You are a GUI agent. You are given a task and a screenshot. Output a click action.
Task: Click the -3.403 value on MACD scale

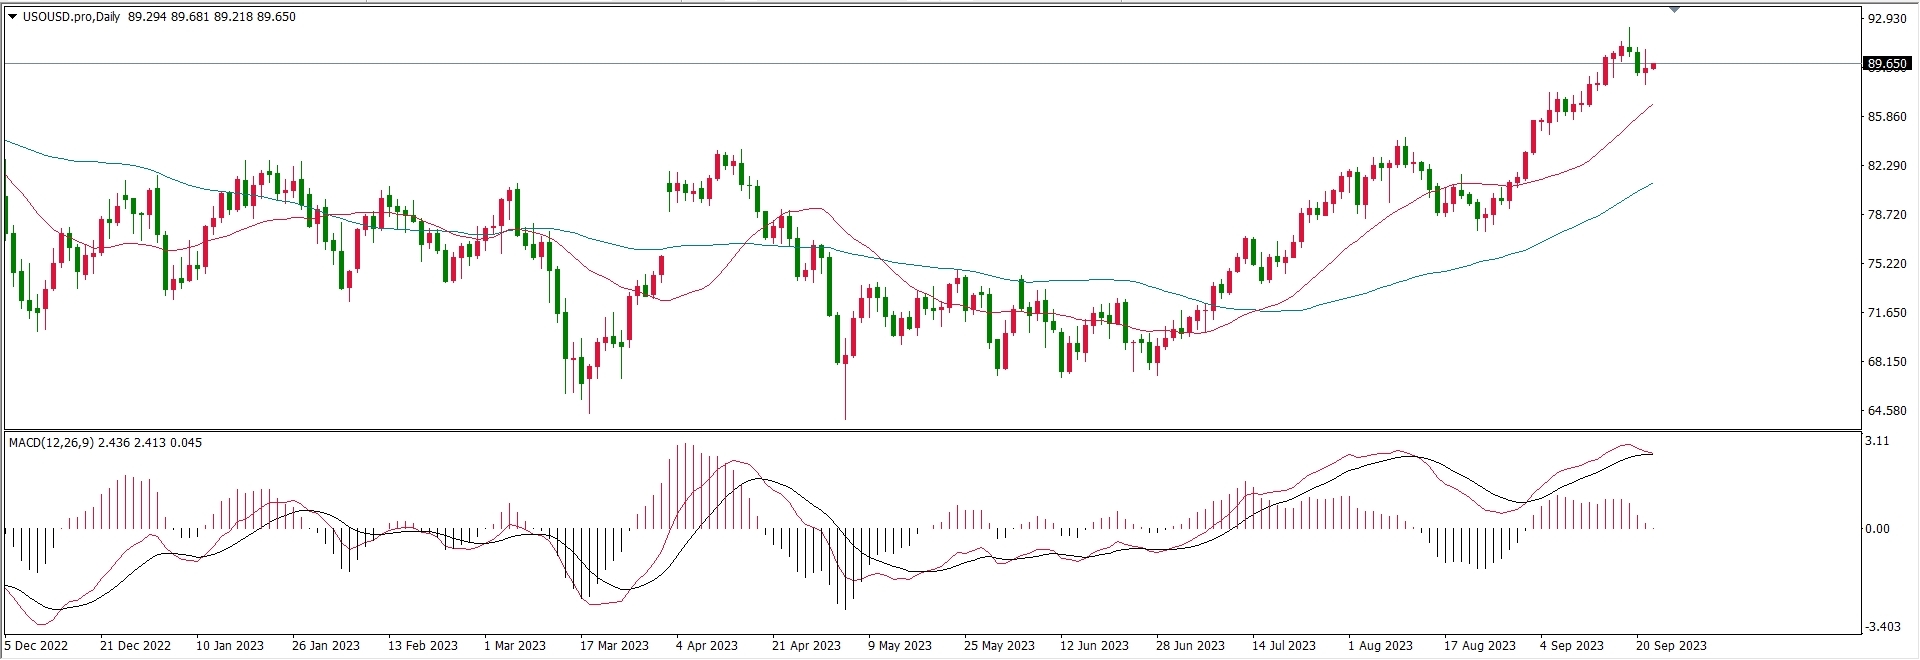[1882, 627]
